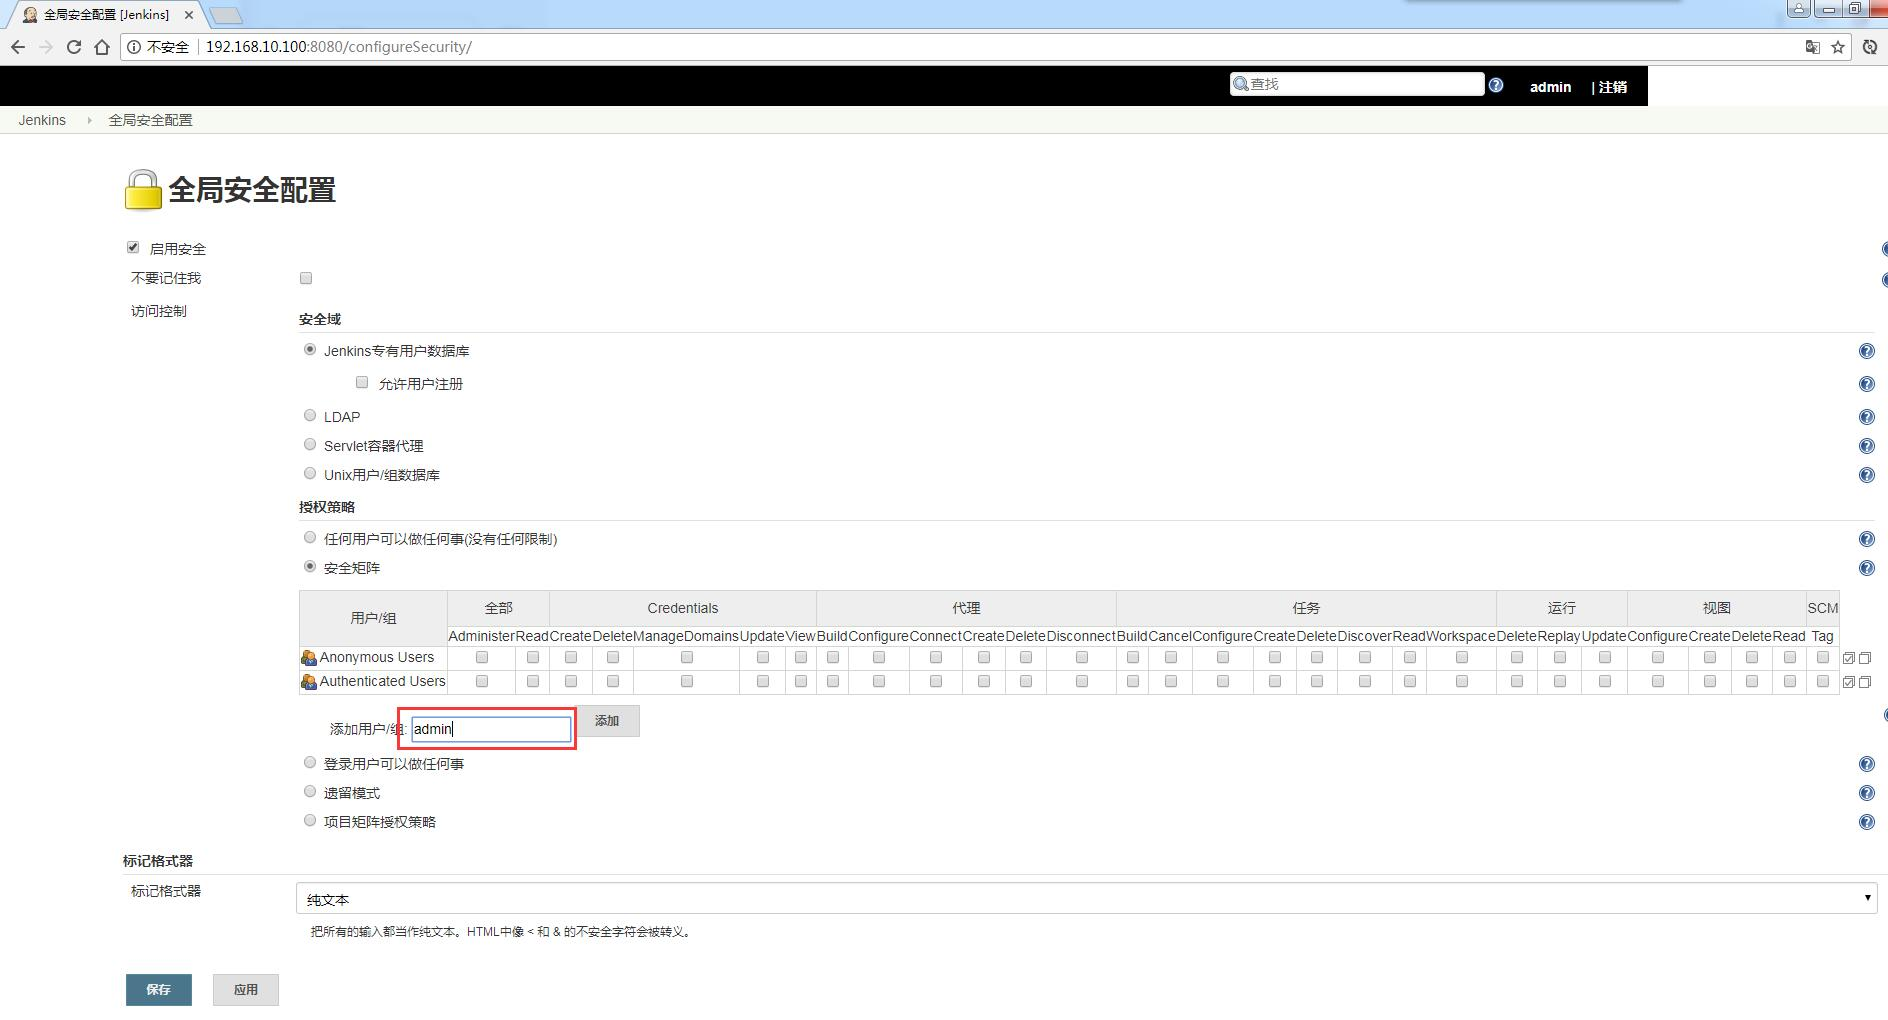Go to browser home icon
The width and height of the screenshot is (1888, 1020).
[102, 47]
